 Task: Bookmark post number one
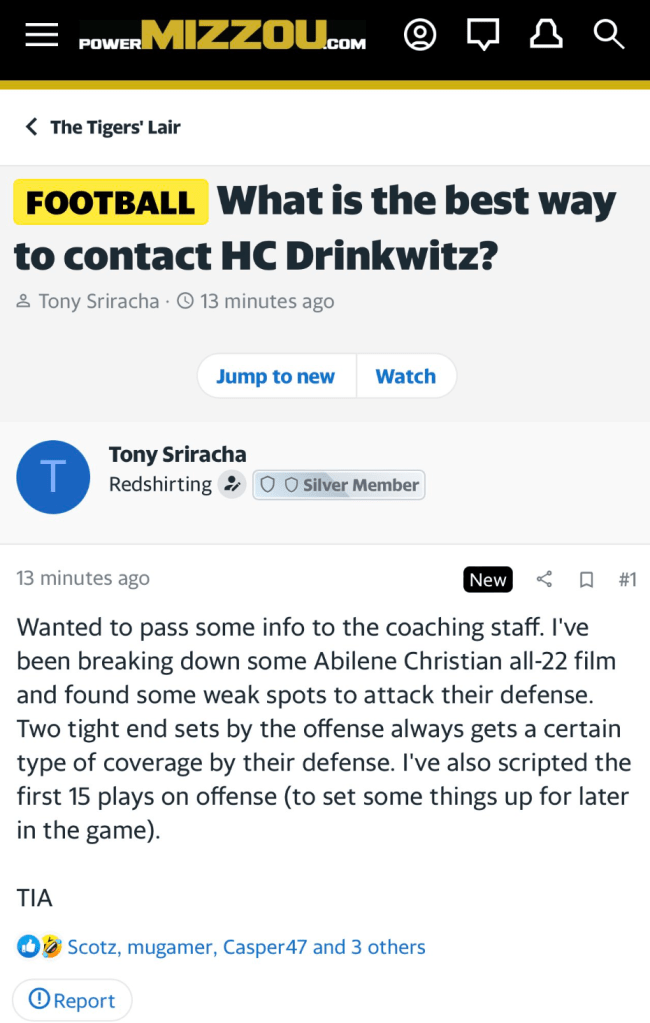(x=587, y=579)
